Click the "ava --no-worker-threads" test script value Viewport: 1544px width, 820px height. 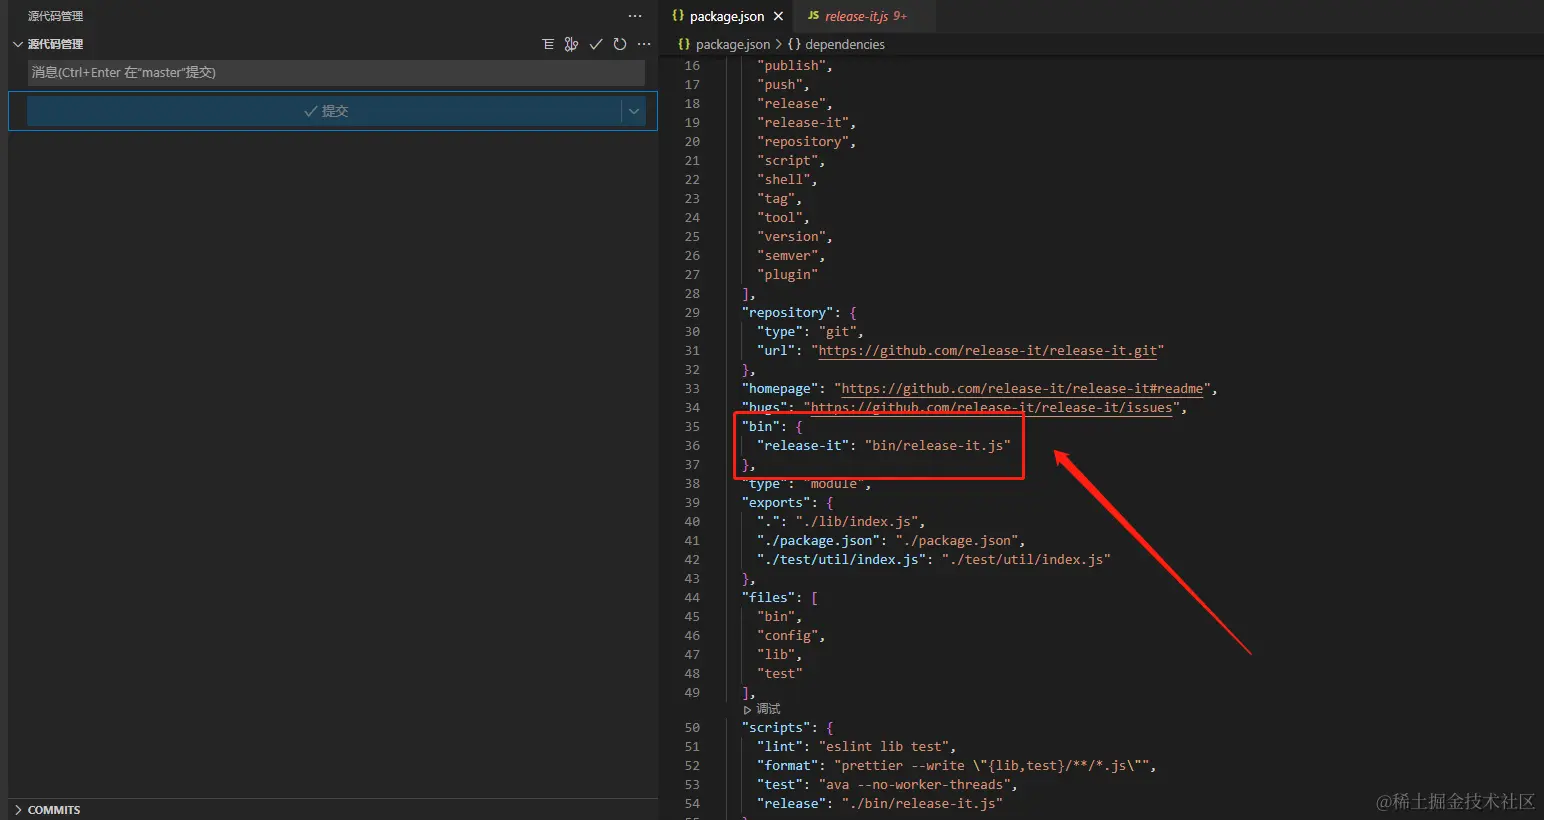click(x=914, y=785)
